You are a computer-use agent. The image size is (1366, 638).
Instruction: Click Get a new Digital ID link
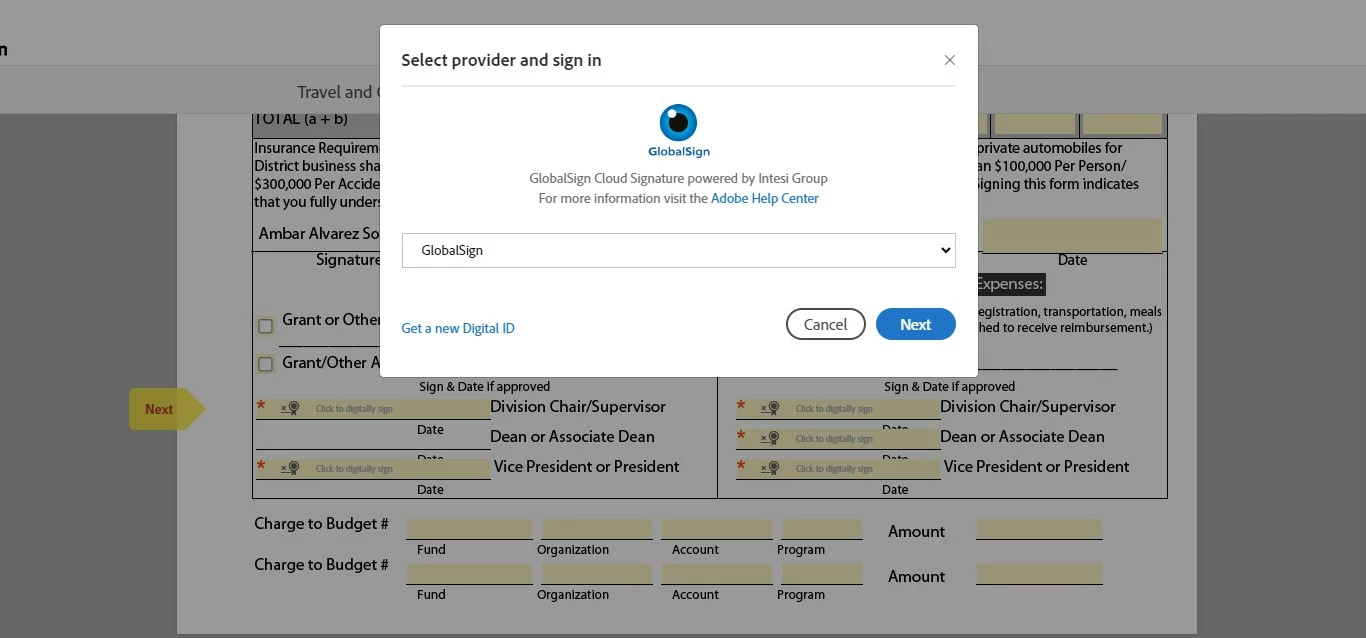(458, 328)
